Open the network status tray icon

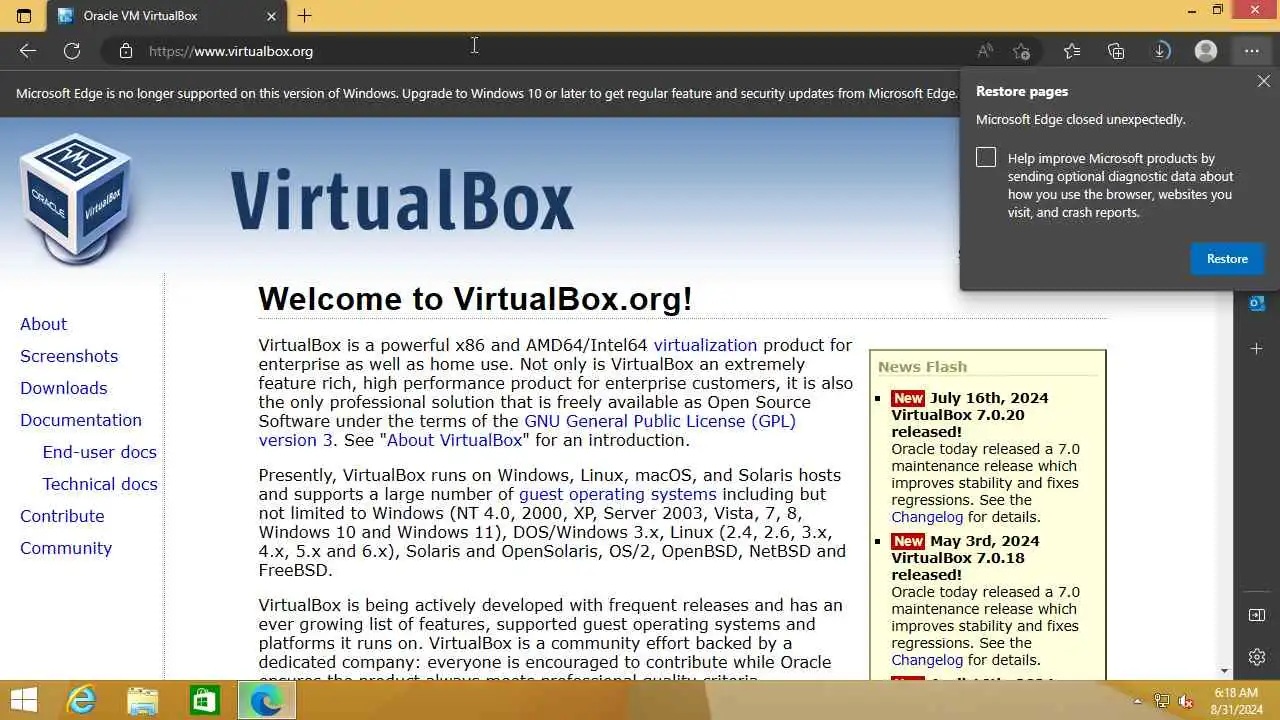point(1161,701)
